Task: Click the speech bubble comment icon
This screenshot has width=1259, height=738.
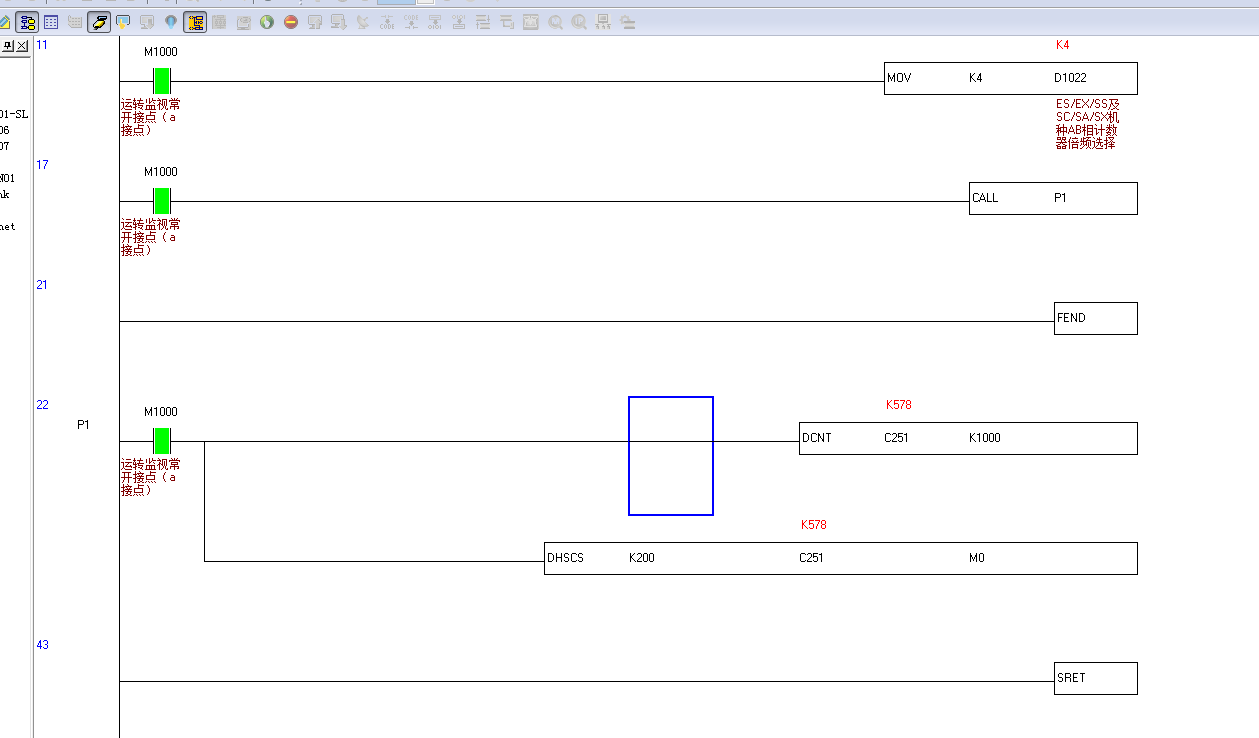Action: [x=123, y=21]
